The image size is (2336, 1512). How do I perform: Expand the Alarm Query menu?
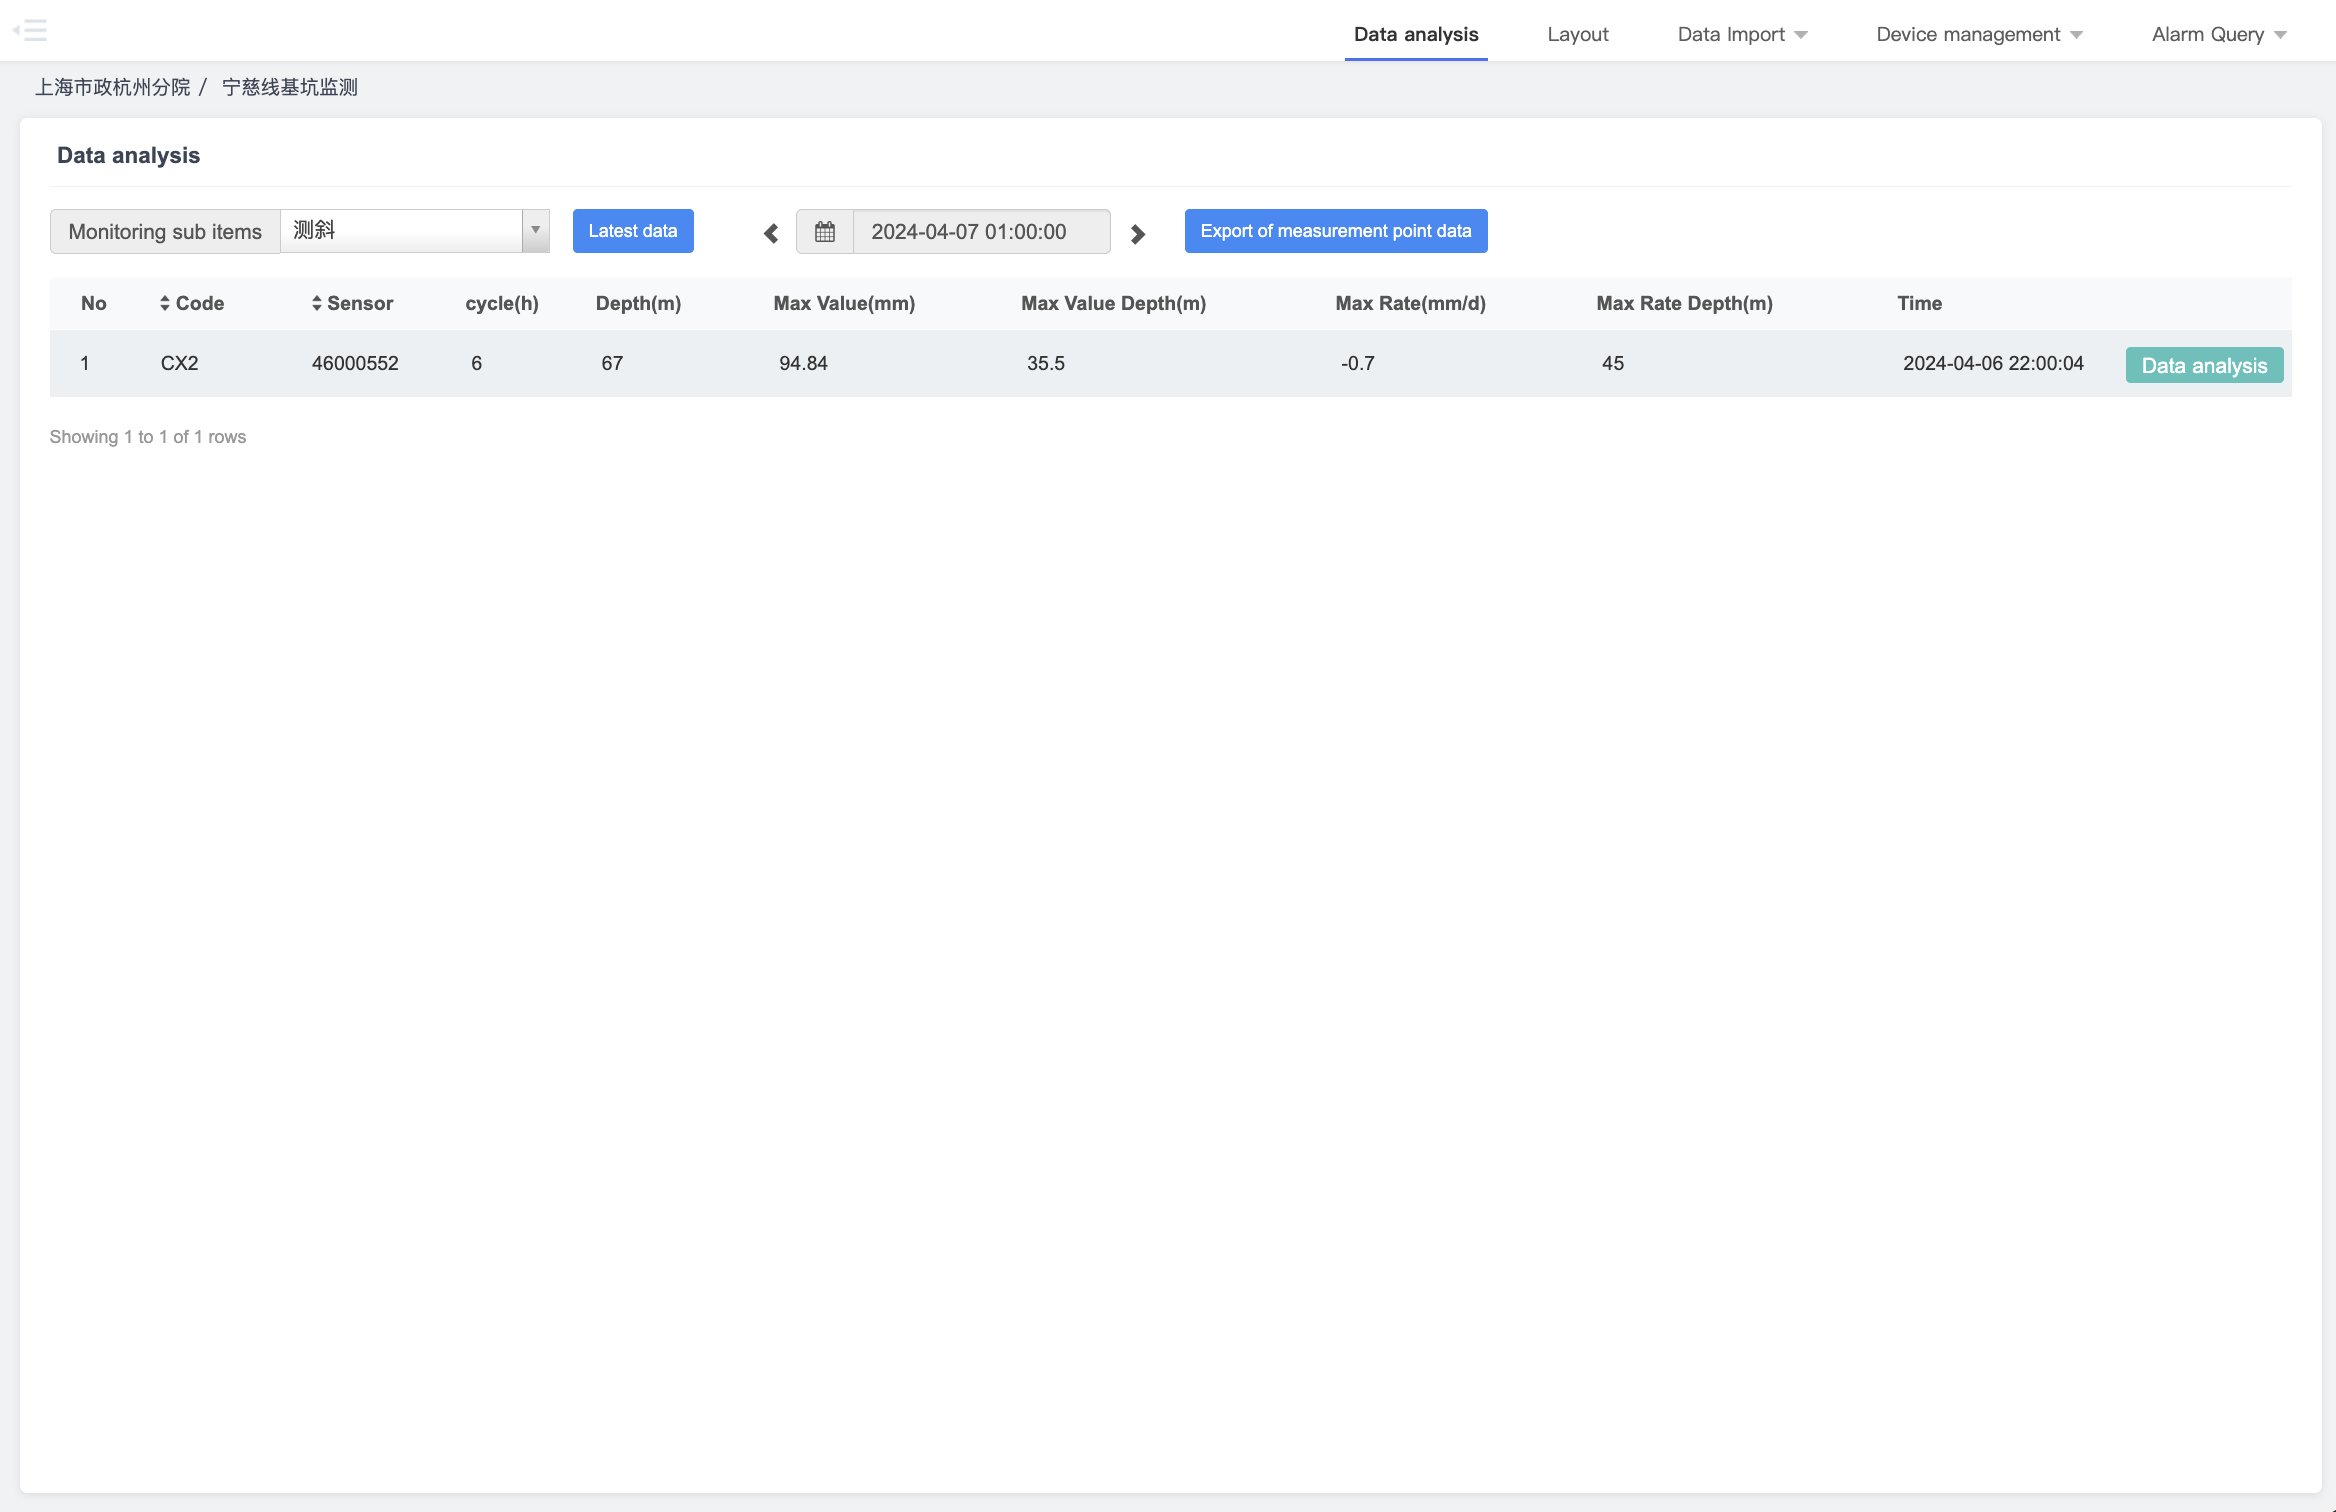[2218, 34]
